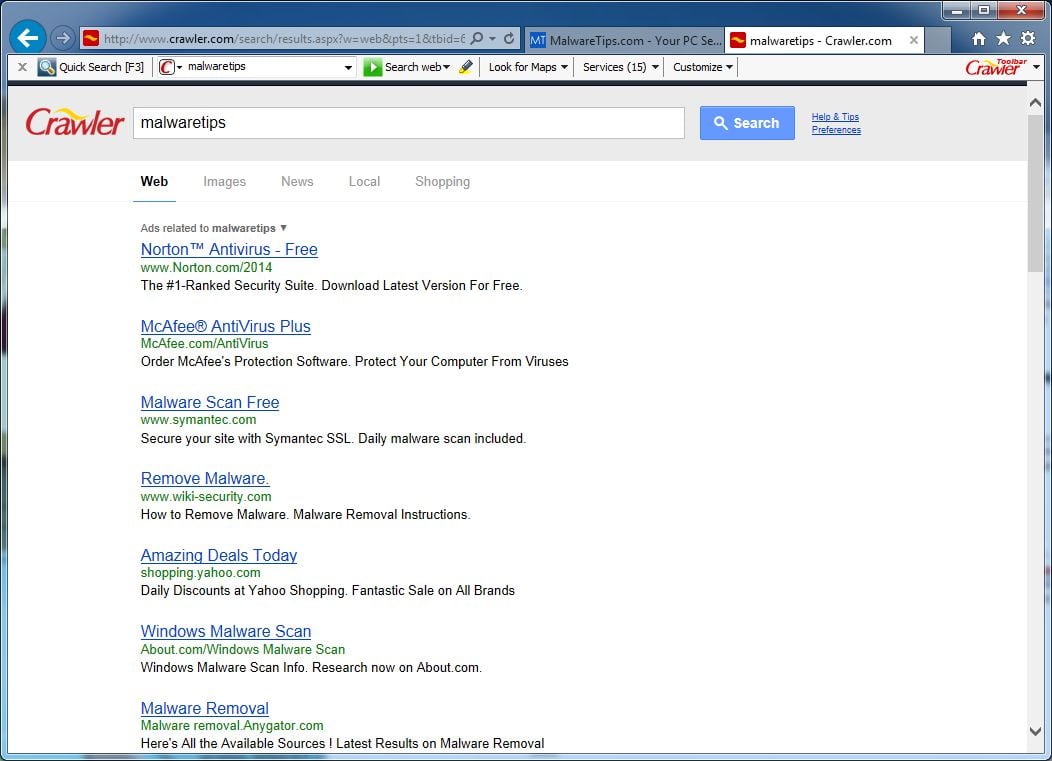Click the Crawler favicon in address bar

coord(91,38)
